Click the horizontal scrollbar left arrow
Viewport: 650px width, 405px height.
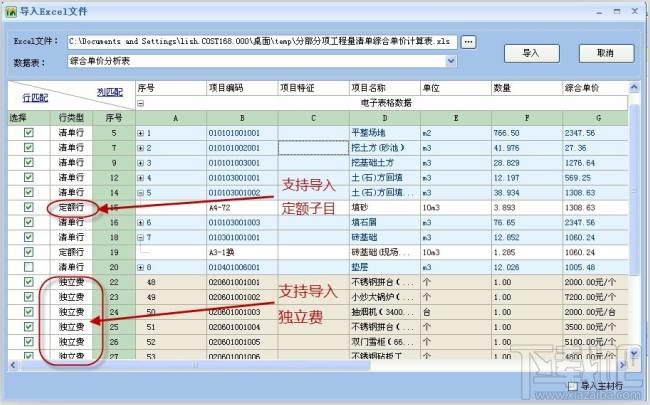(13, 365)
